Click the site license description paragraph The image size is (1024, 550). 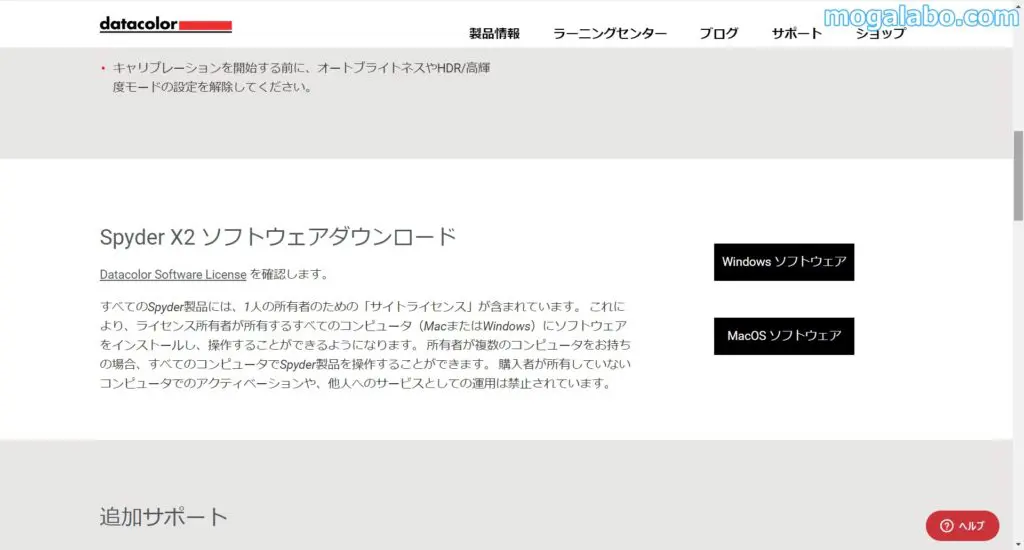(365, 344)
